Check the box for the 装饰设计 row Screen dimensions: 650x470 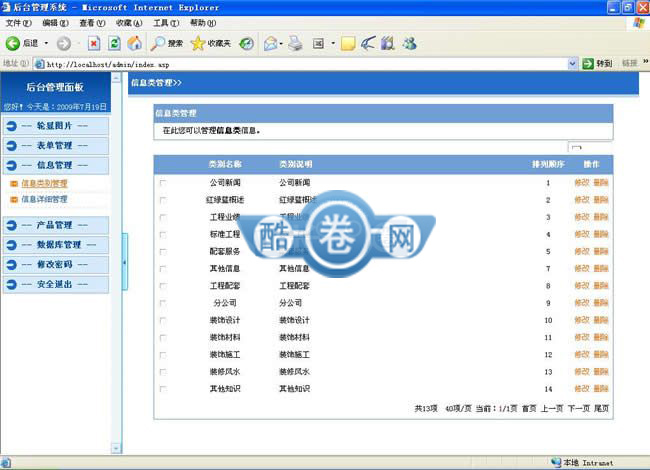coord(163,320)
